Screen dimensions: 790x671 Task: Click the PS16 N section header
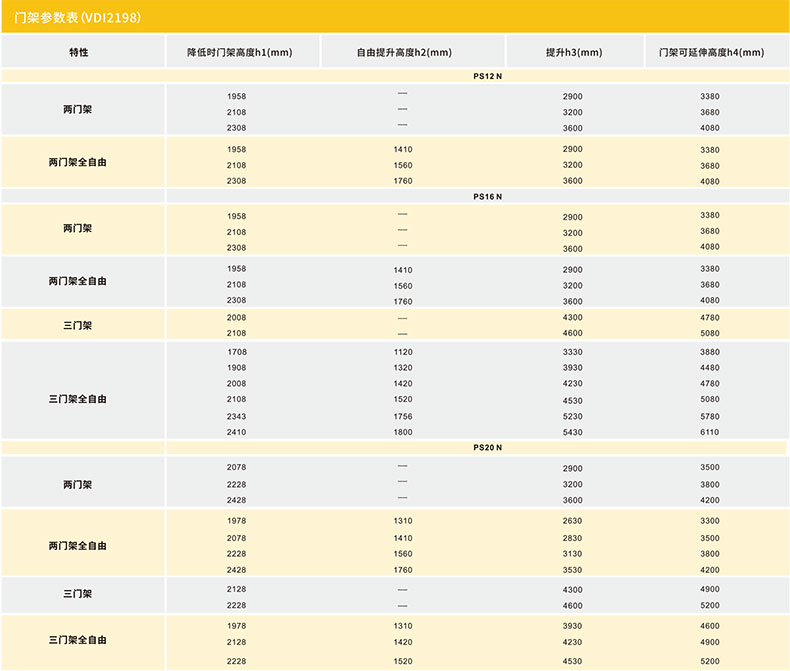(x=487, y=197)
